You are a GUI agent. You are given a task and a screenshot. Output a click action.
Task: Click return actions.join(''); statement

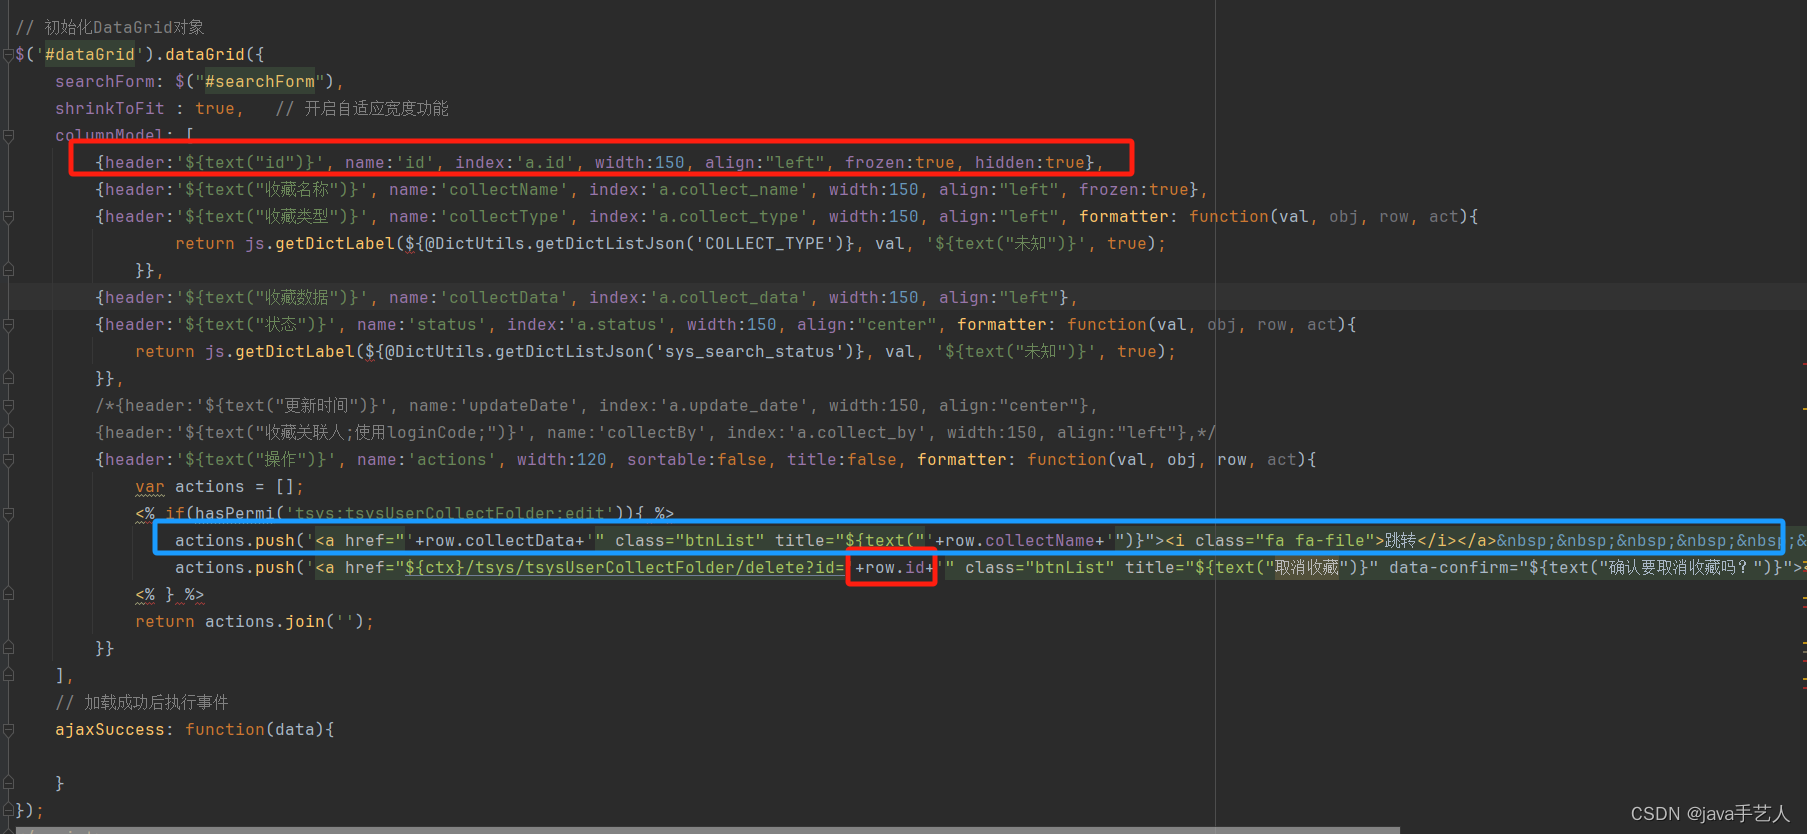(x=255, y=621)
